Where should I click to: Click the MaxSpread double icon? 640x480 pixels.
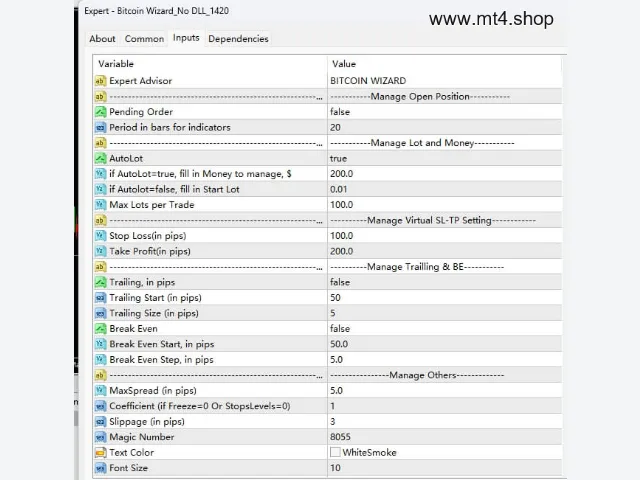pyautogui.click(x=100, y=391)
